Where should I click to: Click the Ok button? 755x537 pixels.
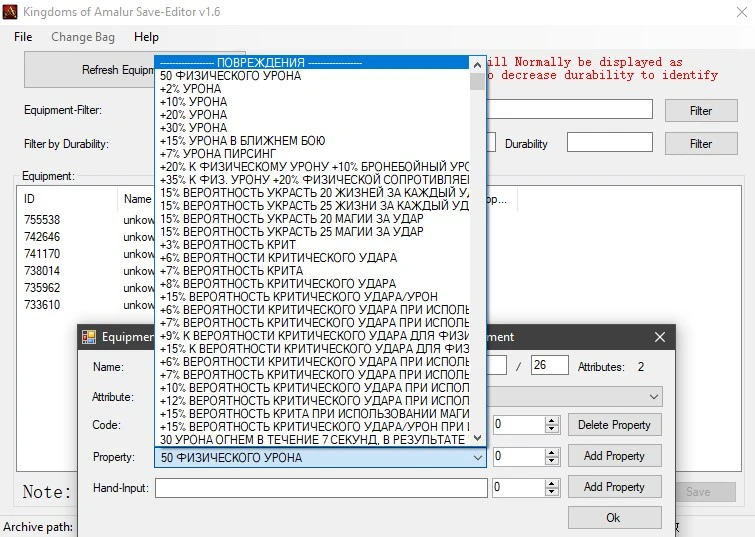614,518
